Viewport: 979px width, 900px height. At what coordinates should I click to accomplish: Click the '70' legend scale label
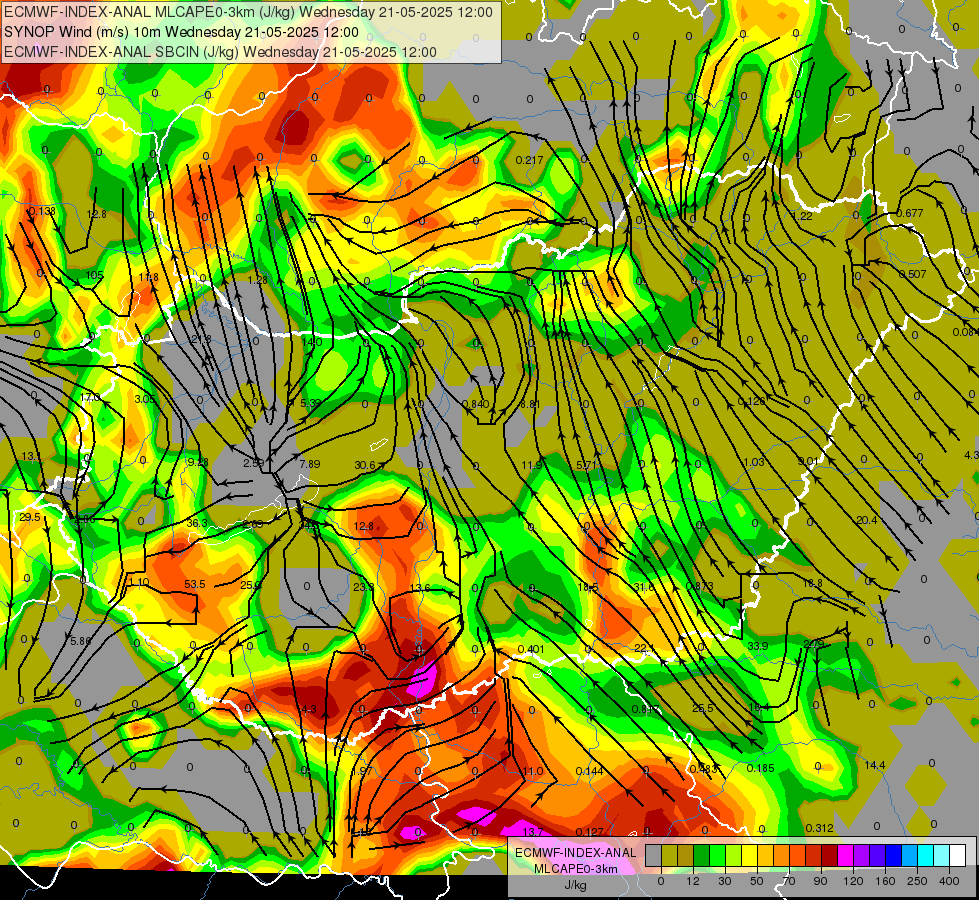789,881
